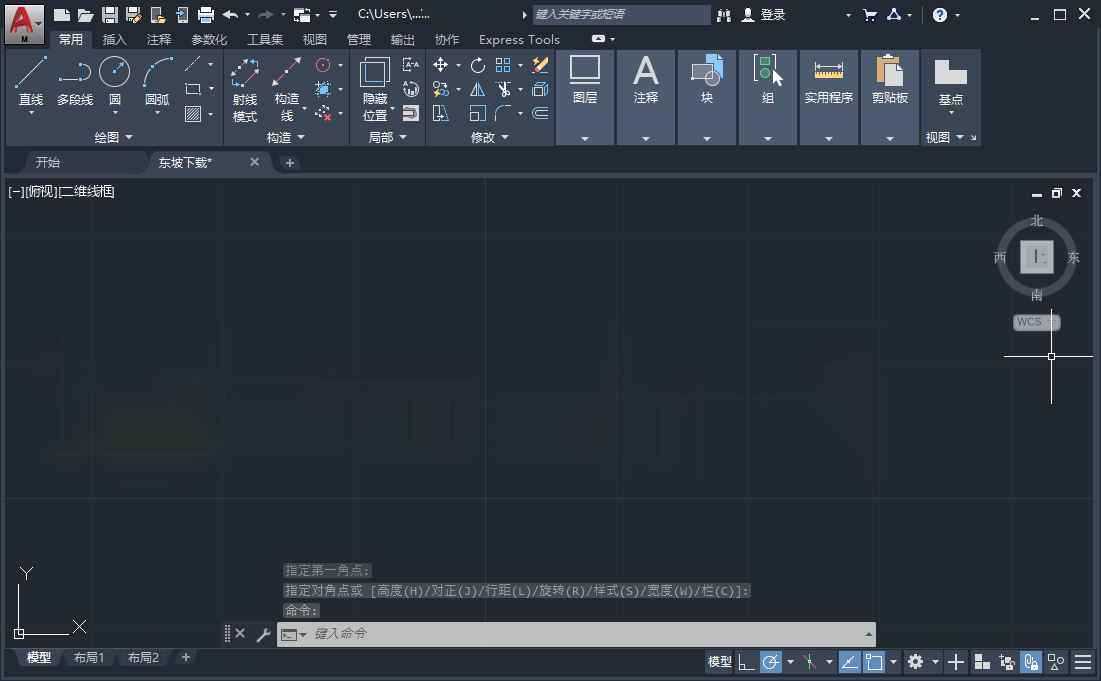Click the ViewCube top face
The height and width of the screenshot is (681, 1101).
pos(1036,257)
